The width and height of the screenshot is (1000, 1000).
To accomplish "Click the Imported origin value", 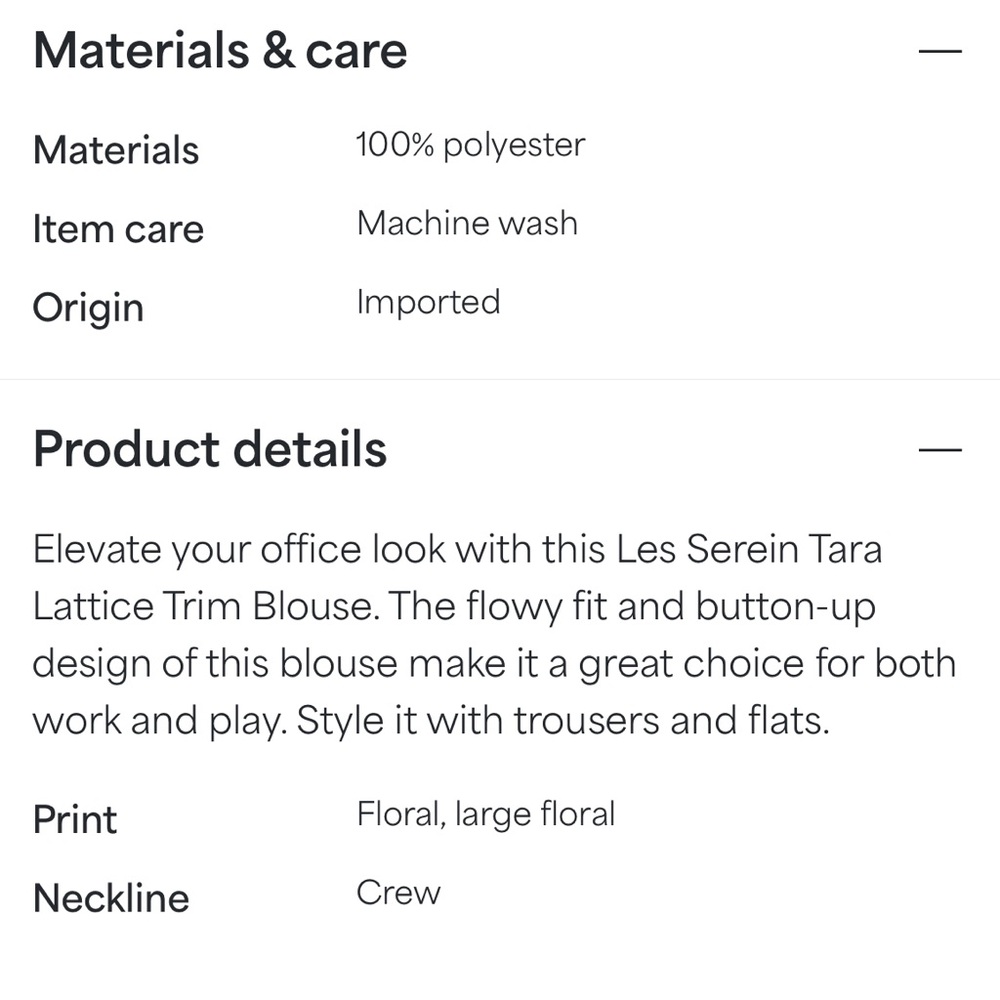I will click(428, 302).
